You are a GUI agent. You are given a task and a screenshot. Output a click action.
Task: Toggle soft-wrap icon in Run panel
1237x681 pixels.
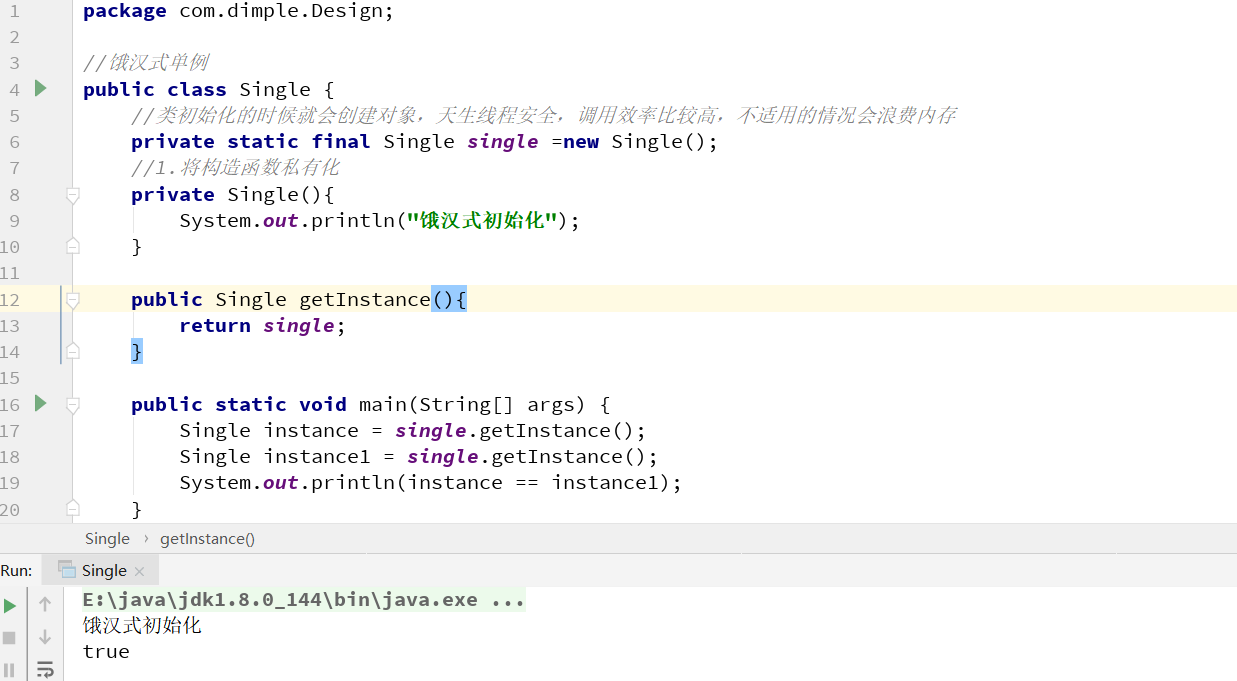click(x=45, y=669)
